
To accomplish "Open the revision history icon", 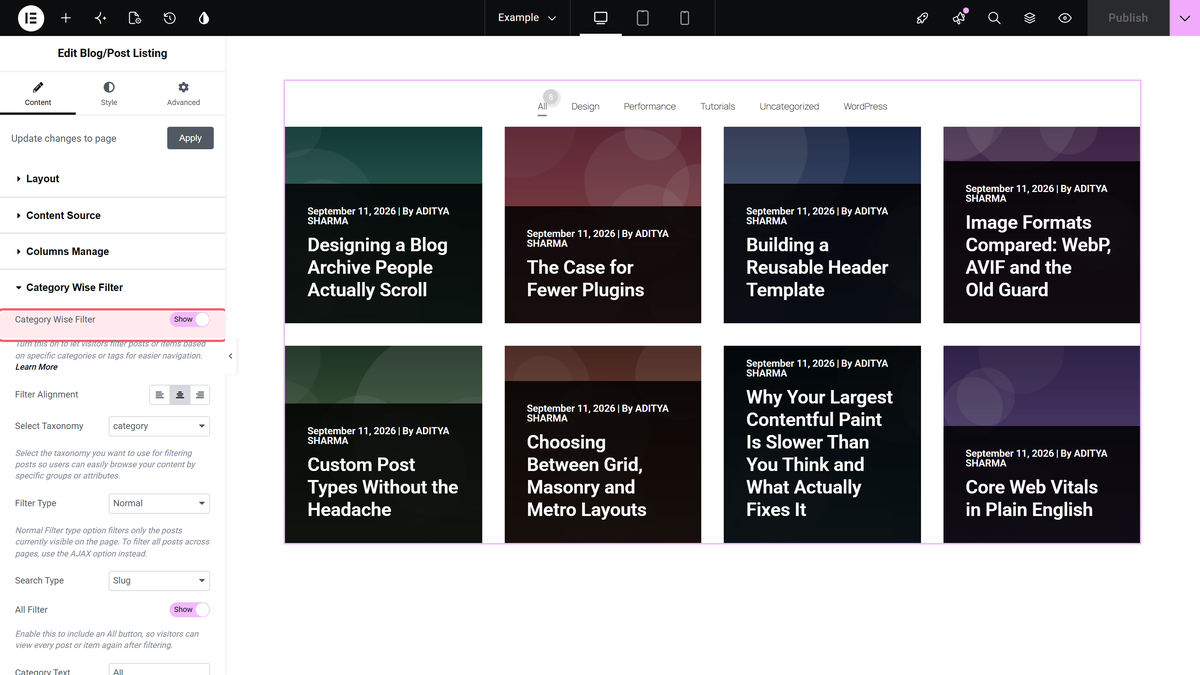I will (170, 18).
